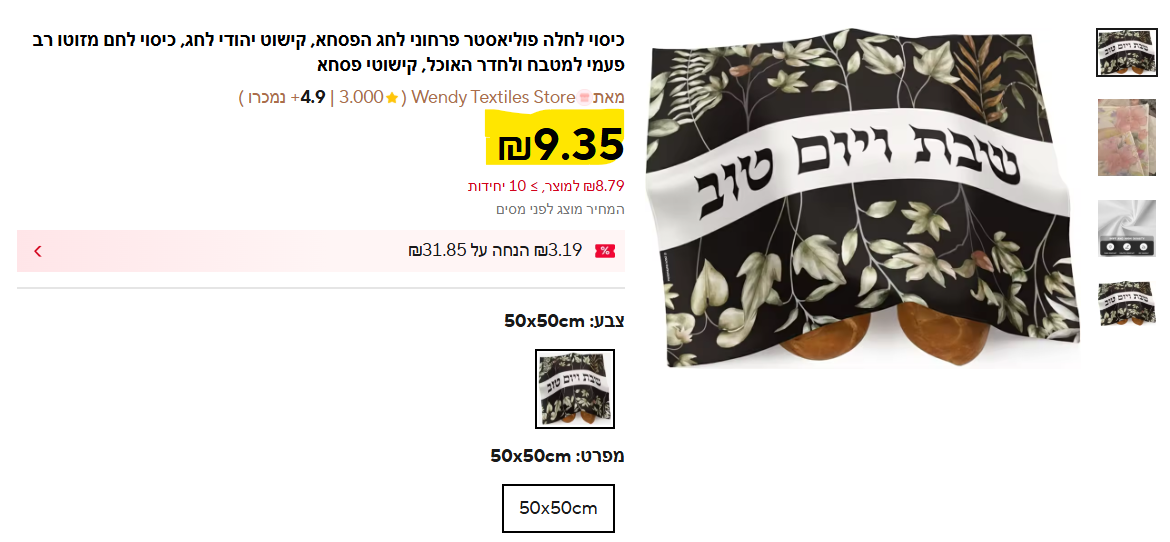Show the pink floral fabric thumbnail image
1170x542 pixels.
1126,137
